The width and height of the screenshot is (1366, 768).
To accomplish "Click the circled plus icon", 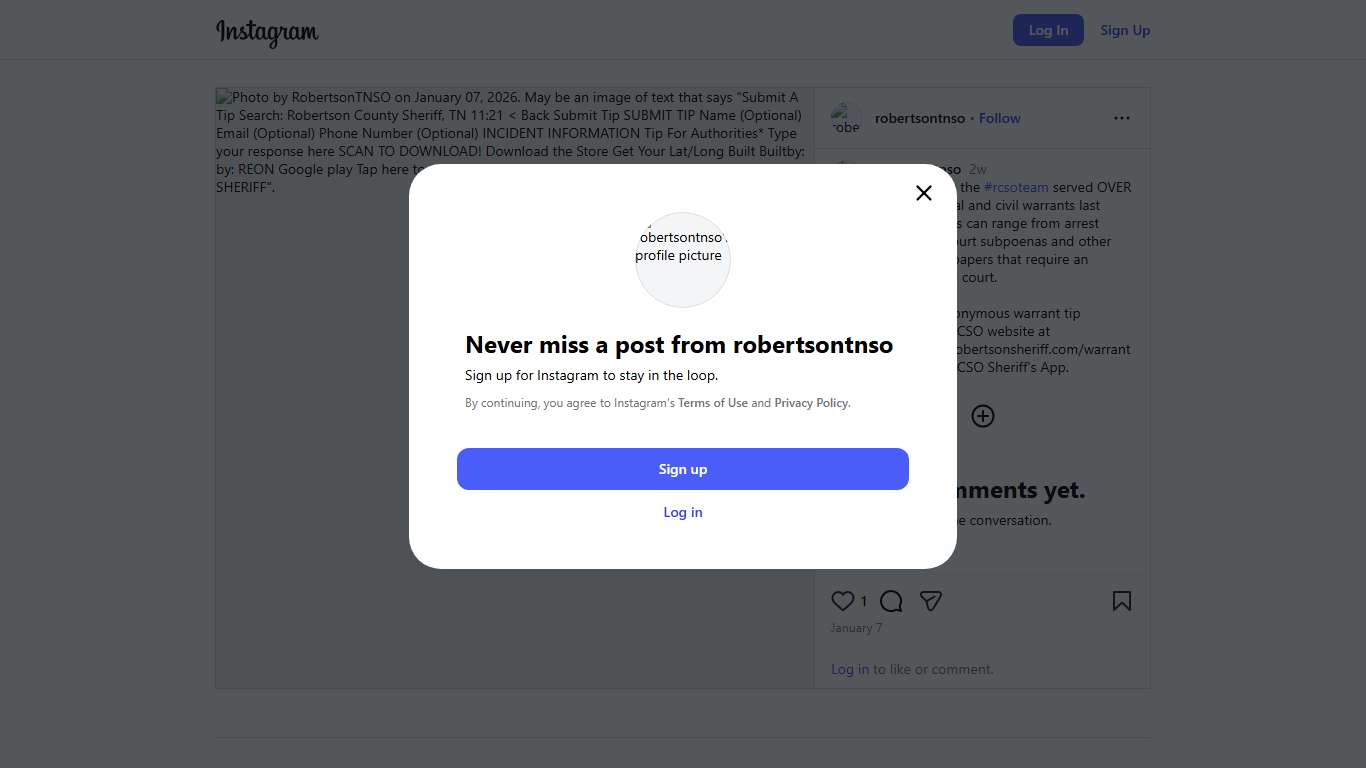I will pos(983,416).
